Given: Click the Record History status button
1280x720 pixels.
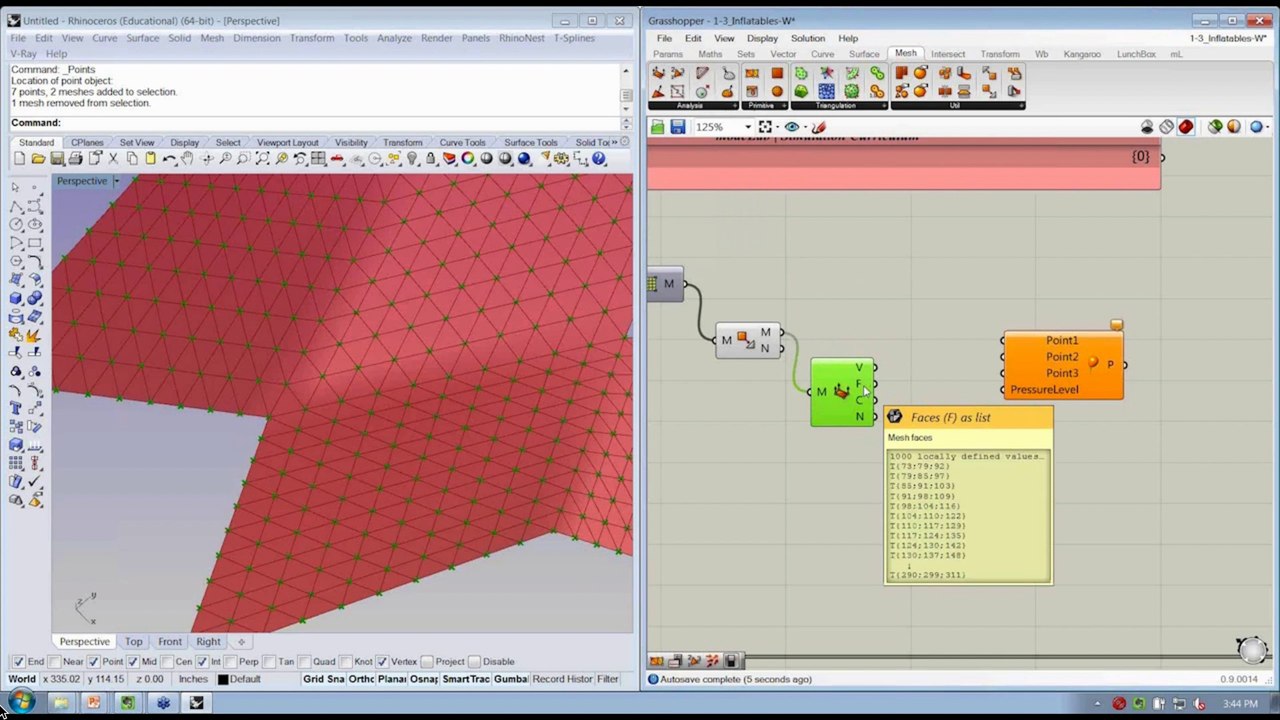Looking at the screenshot, I should [562, 679].
